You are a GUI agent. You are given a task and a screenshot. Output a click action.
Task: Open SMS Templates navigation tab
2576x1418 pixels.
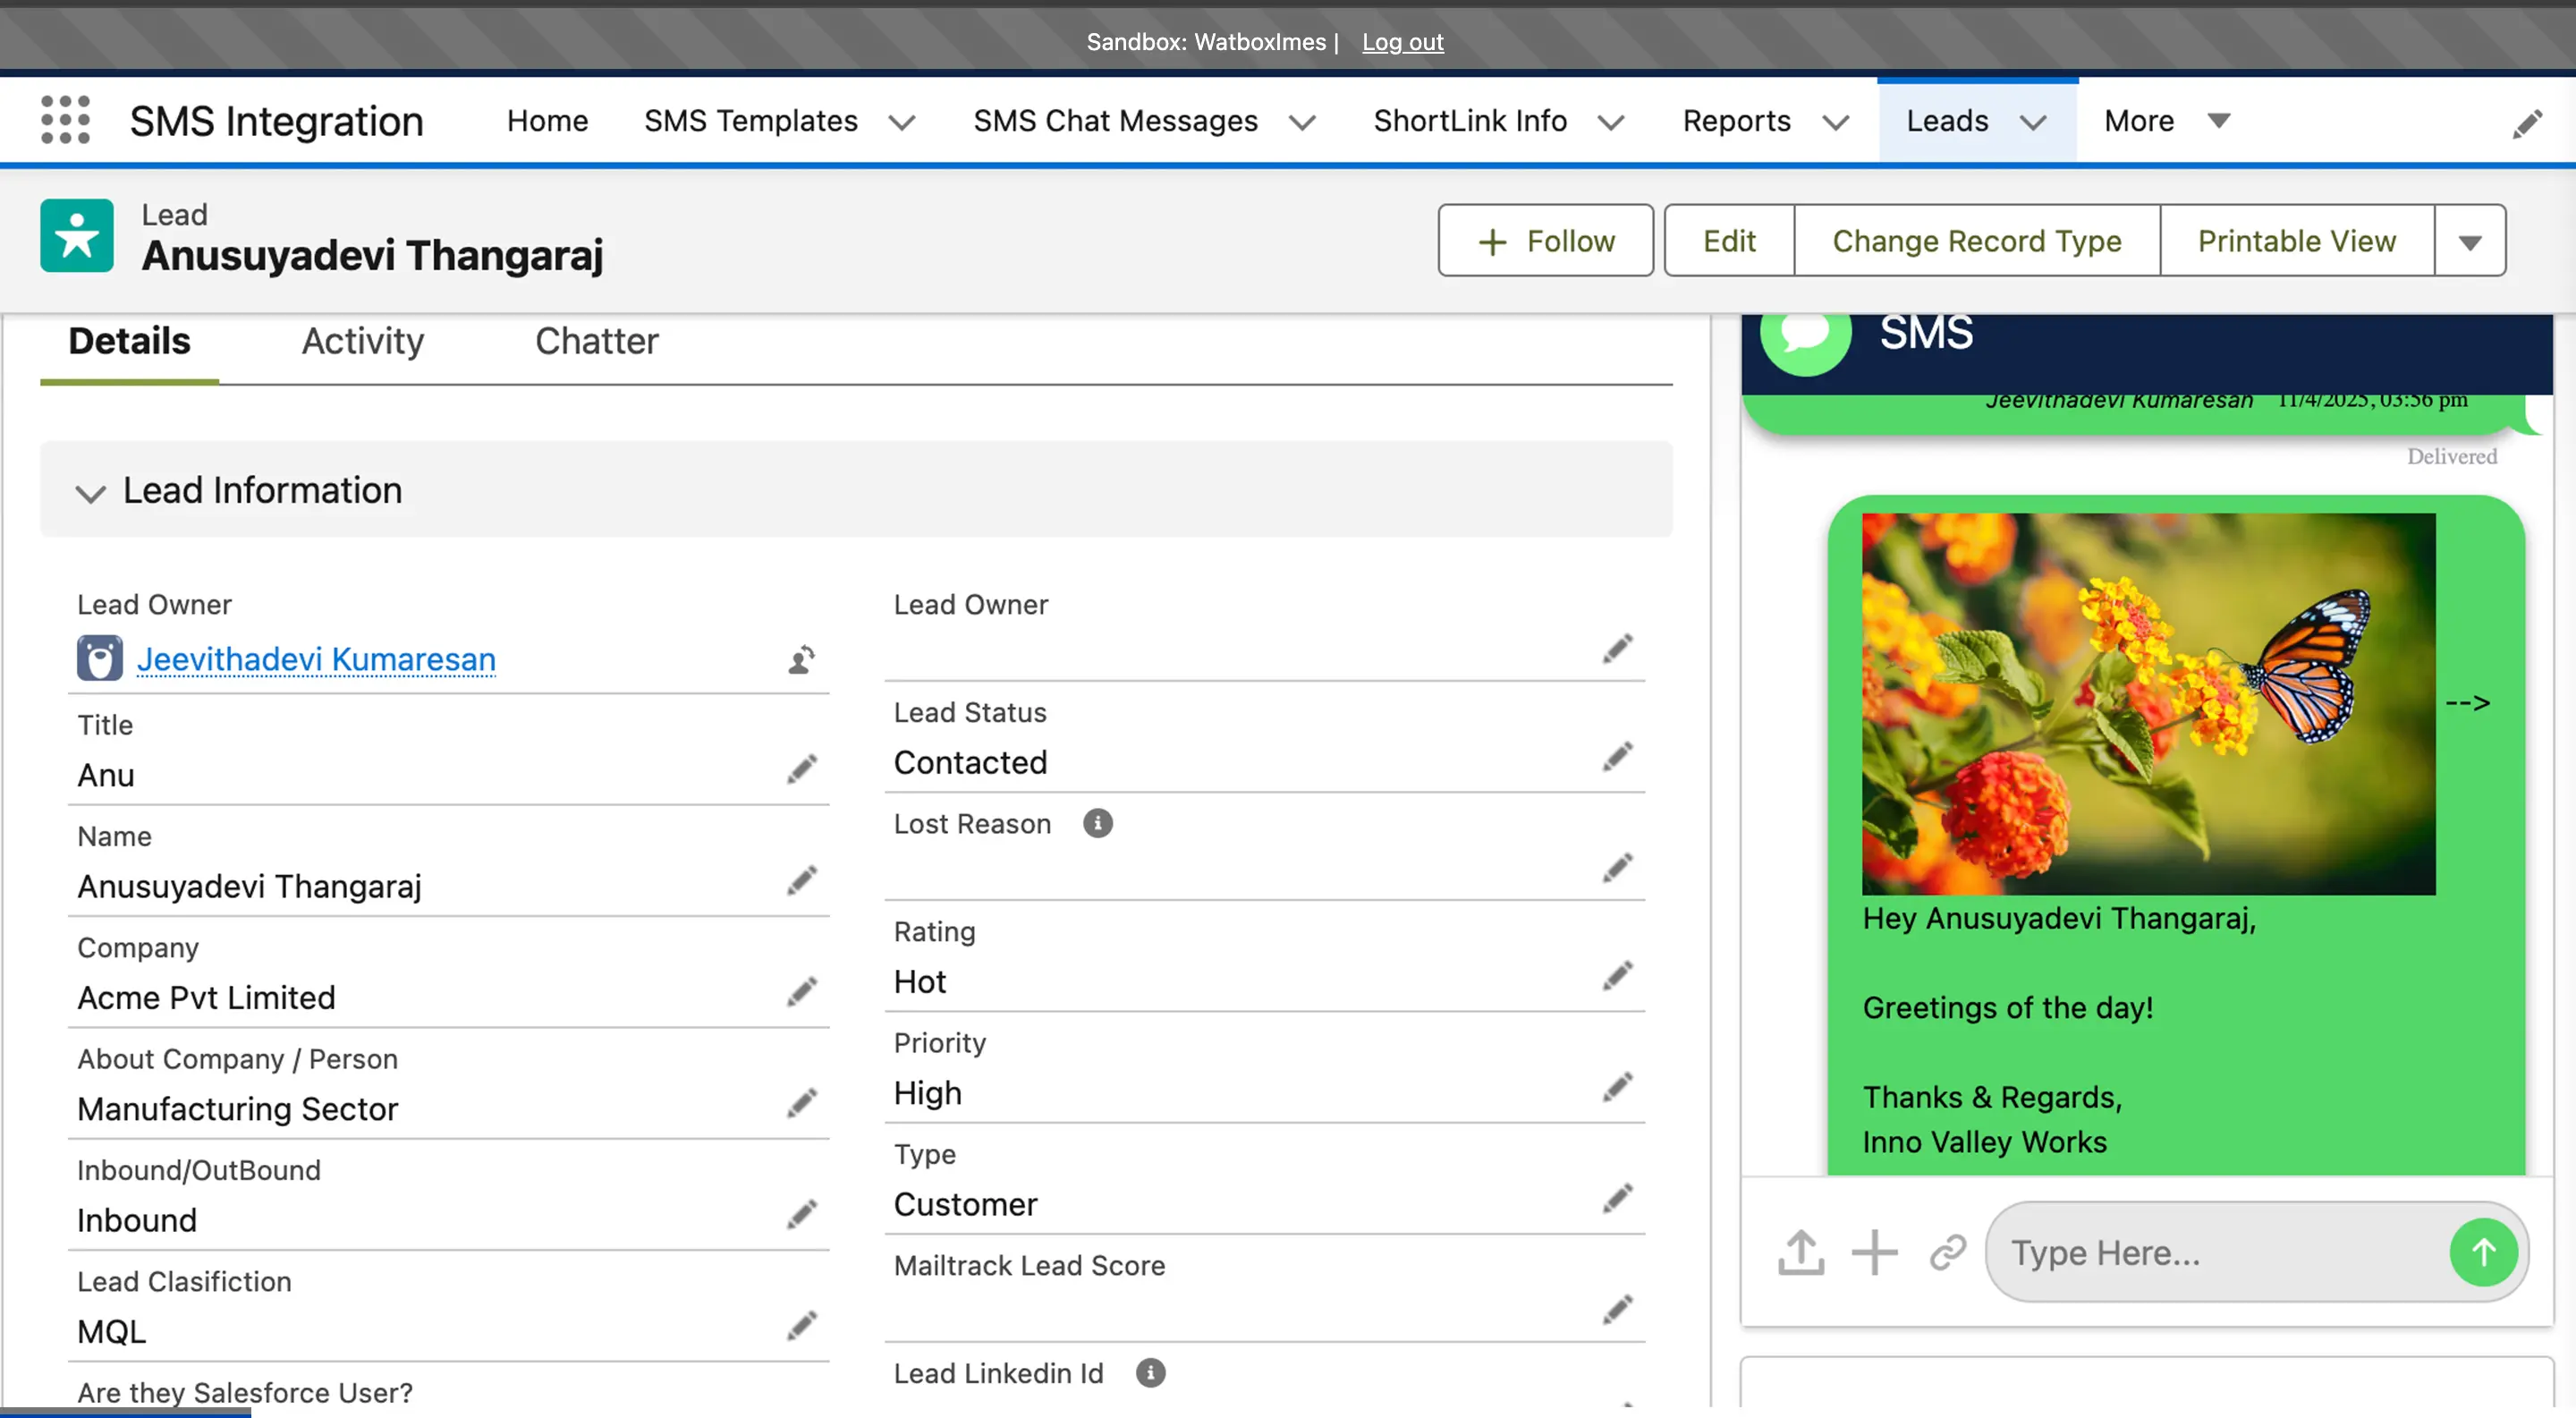(750, 121)
